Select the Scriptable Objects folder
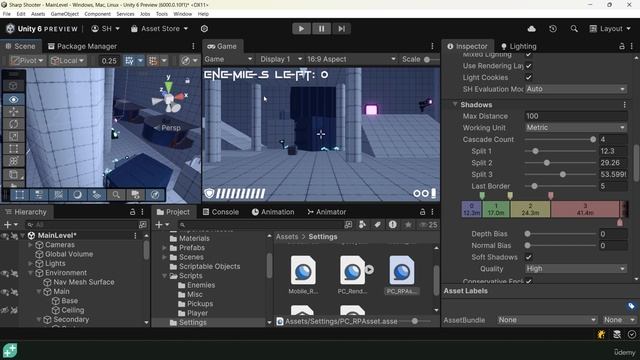Viewport: 640px width, 360px height. coord(209,267)
